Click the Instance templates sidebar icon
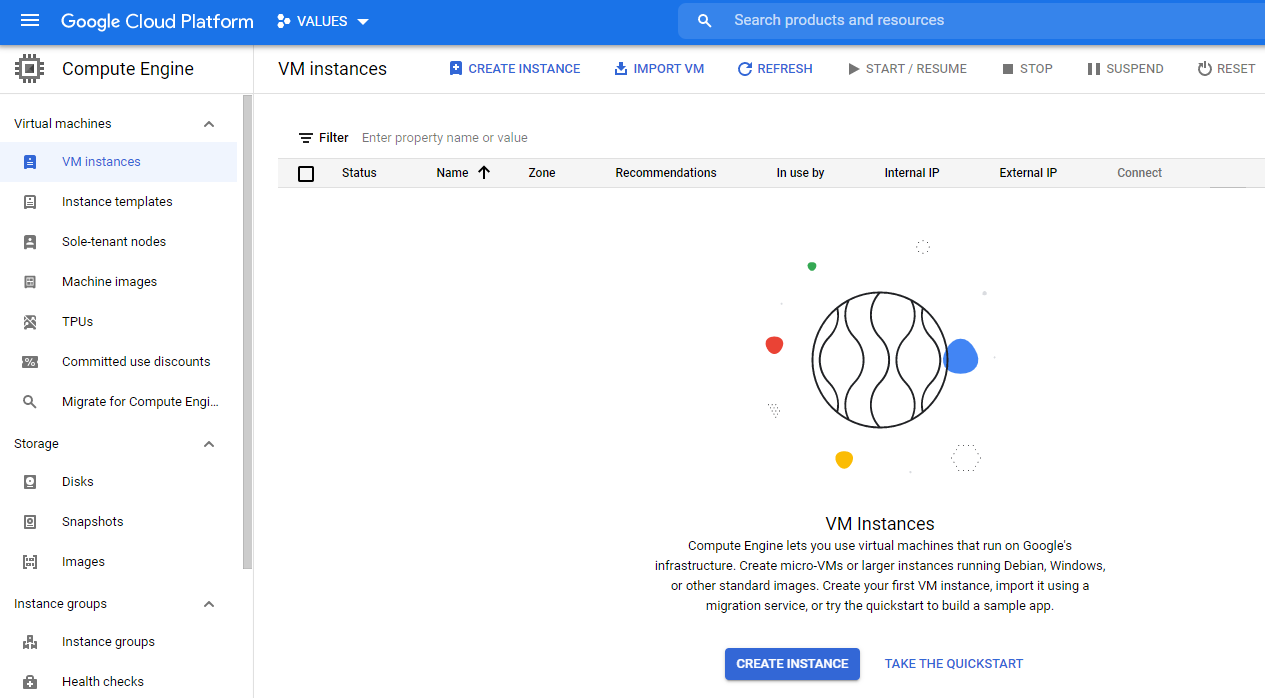Screen dimensions: 1265x698 coord(30,202)
